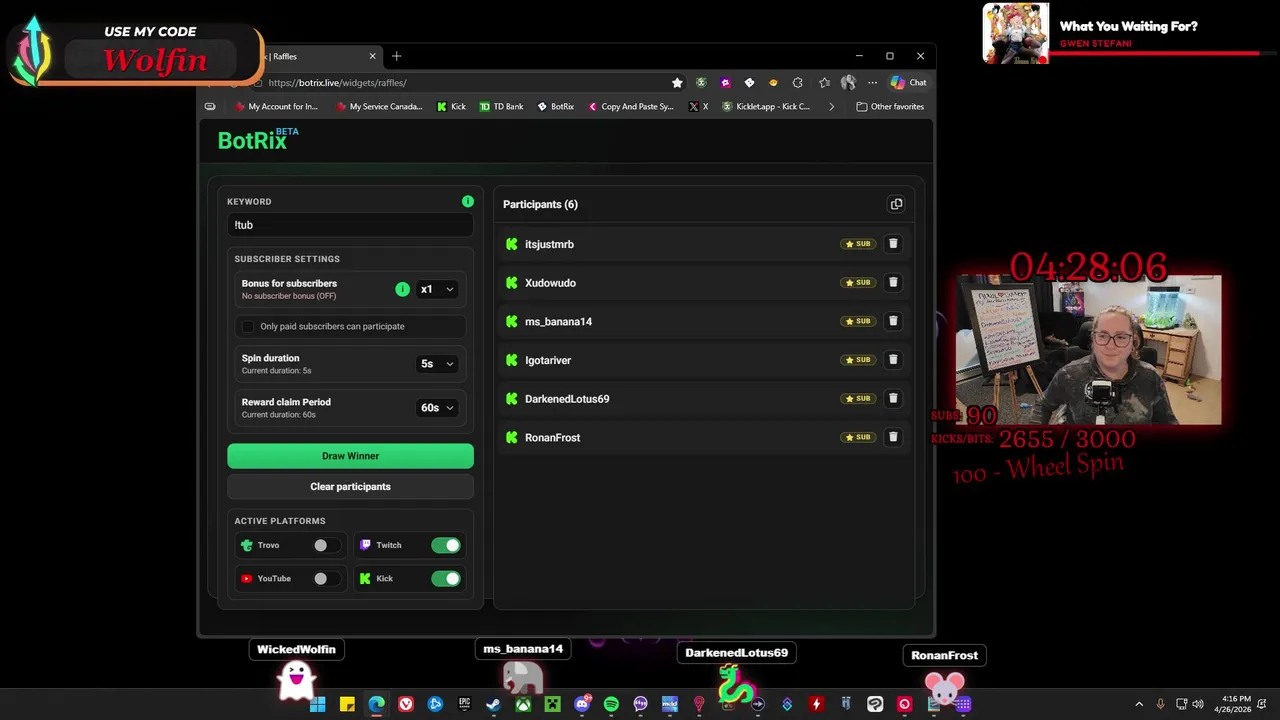Open volume control in system tray

[x=1198, y=704]
